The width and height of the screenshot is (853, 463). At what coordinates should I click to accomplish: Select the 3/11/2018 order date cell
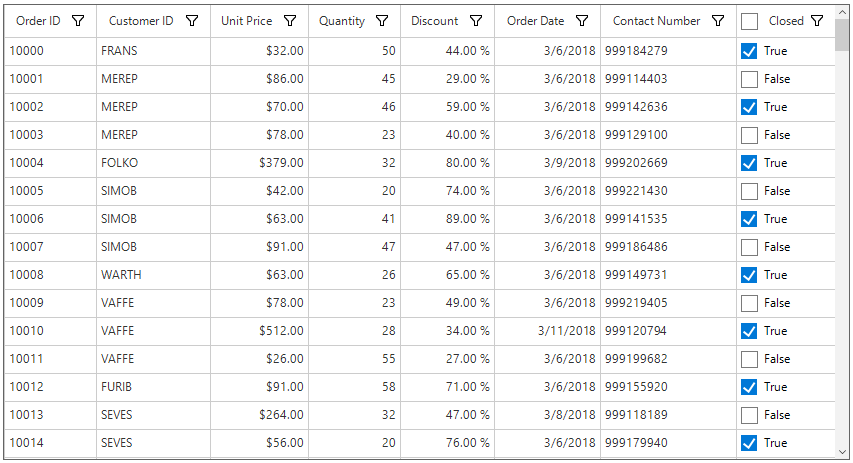pos(548,331)
